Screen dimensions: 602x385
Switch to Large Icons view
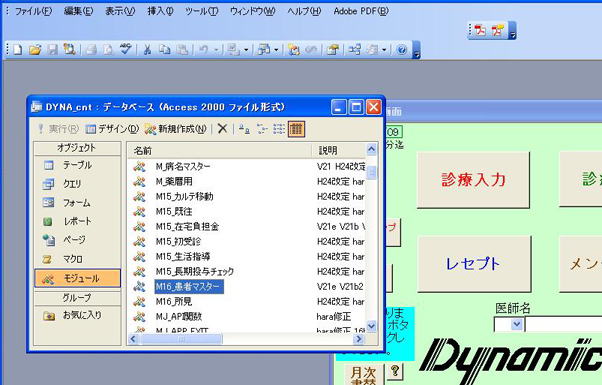[244, 129]
